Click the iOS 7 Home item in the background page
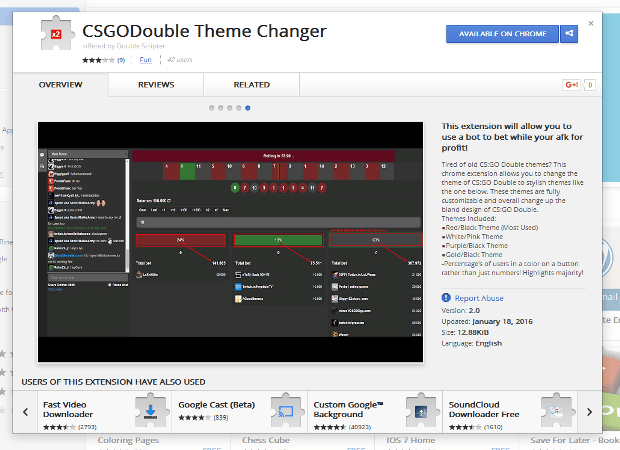The height and width of the screenshot is (450, 620). [410, 440]
